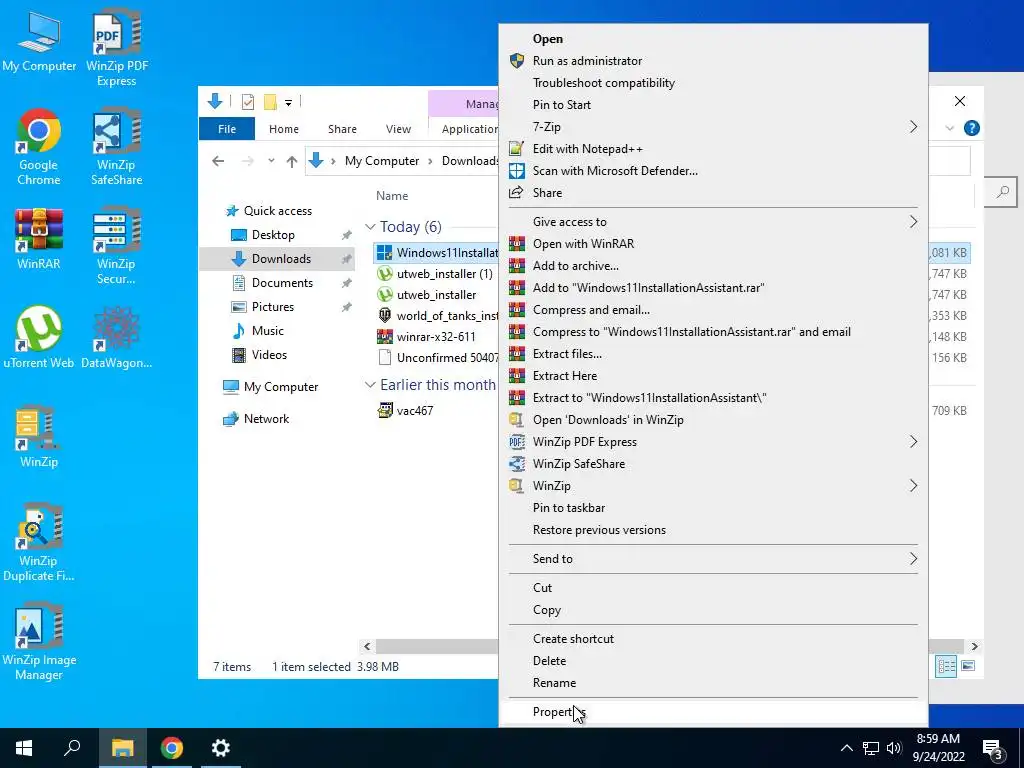Expand the WinZip submenu
The width and height of the screenshot is (1024, 768).
[713, 486]
